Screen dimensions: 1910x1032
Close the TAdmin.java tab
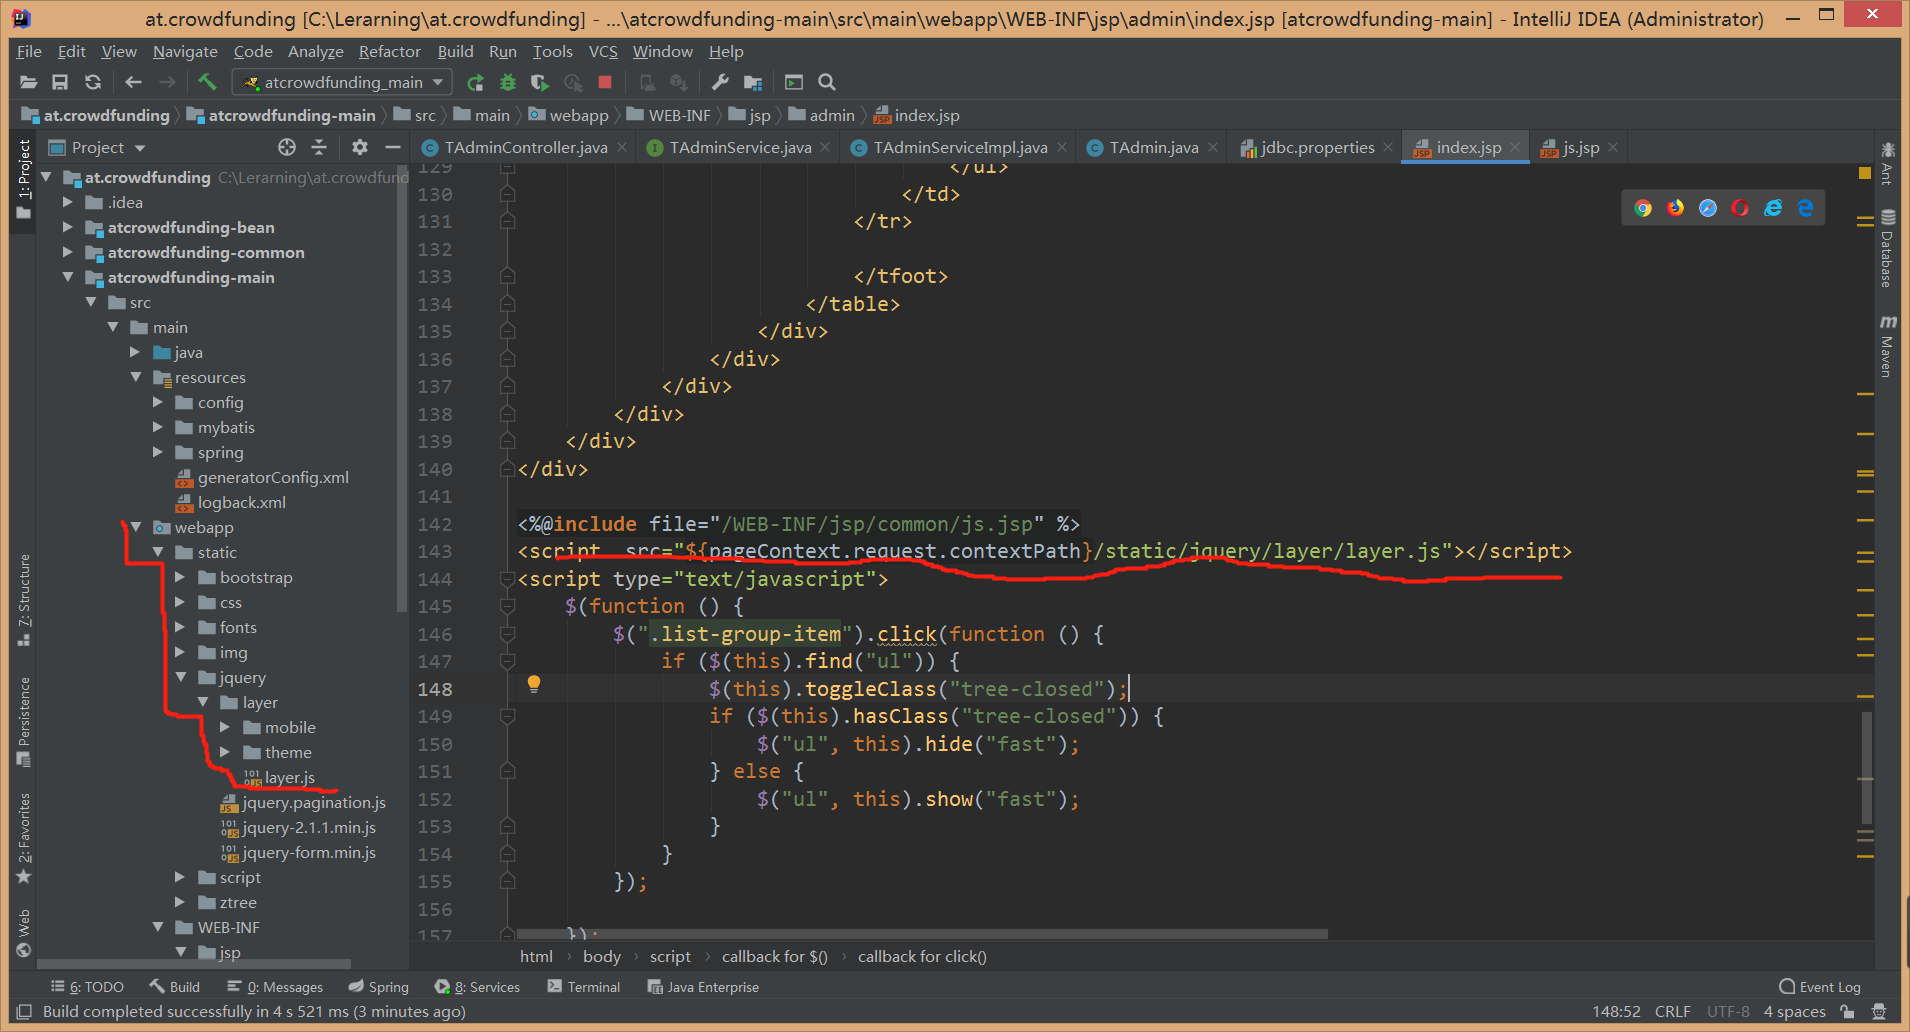(1213, 147)
